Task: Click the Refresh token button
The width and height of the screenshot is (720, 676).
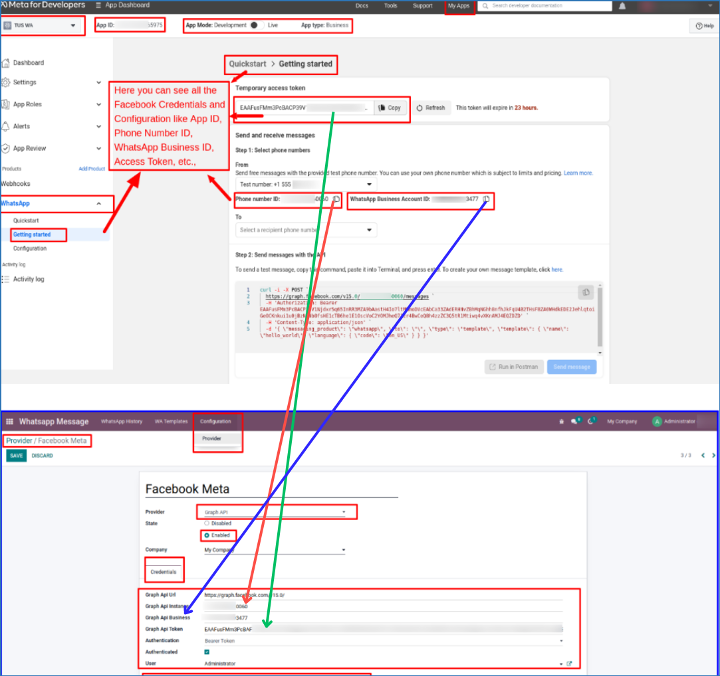Action: (x=431, y=108)
